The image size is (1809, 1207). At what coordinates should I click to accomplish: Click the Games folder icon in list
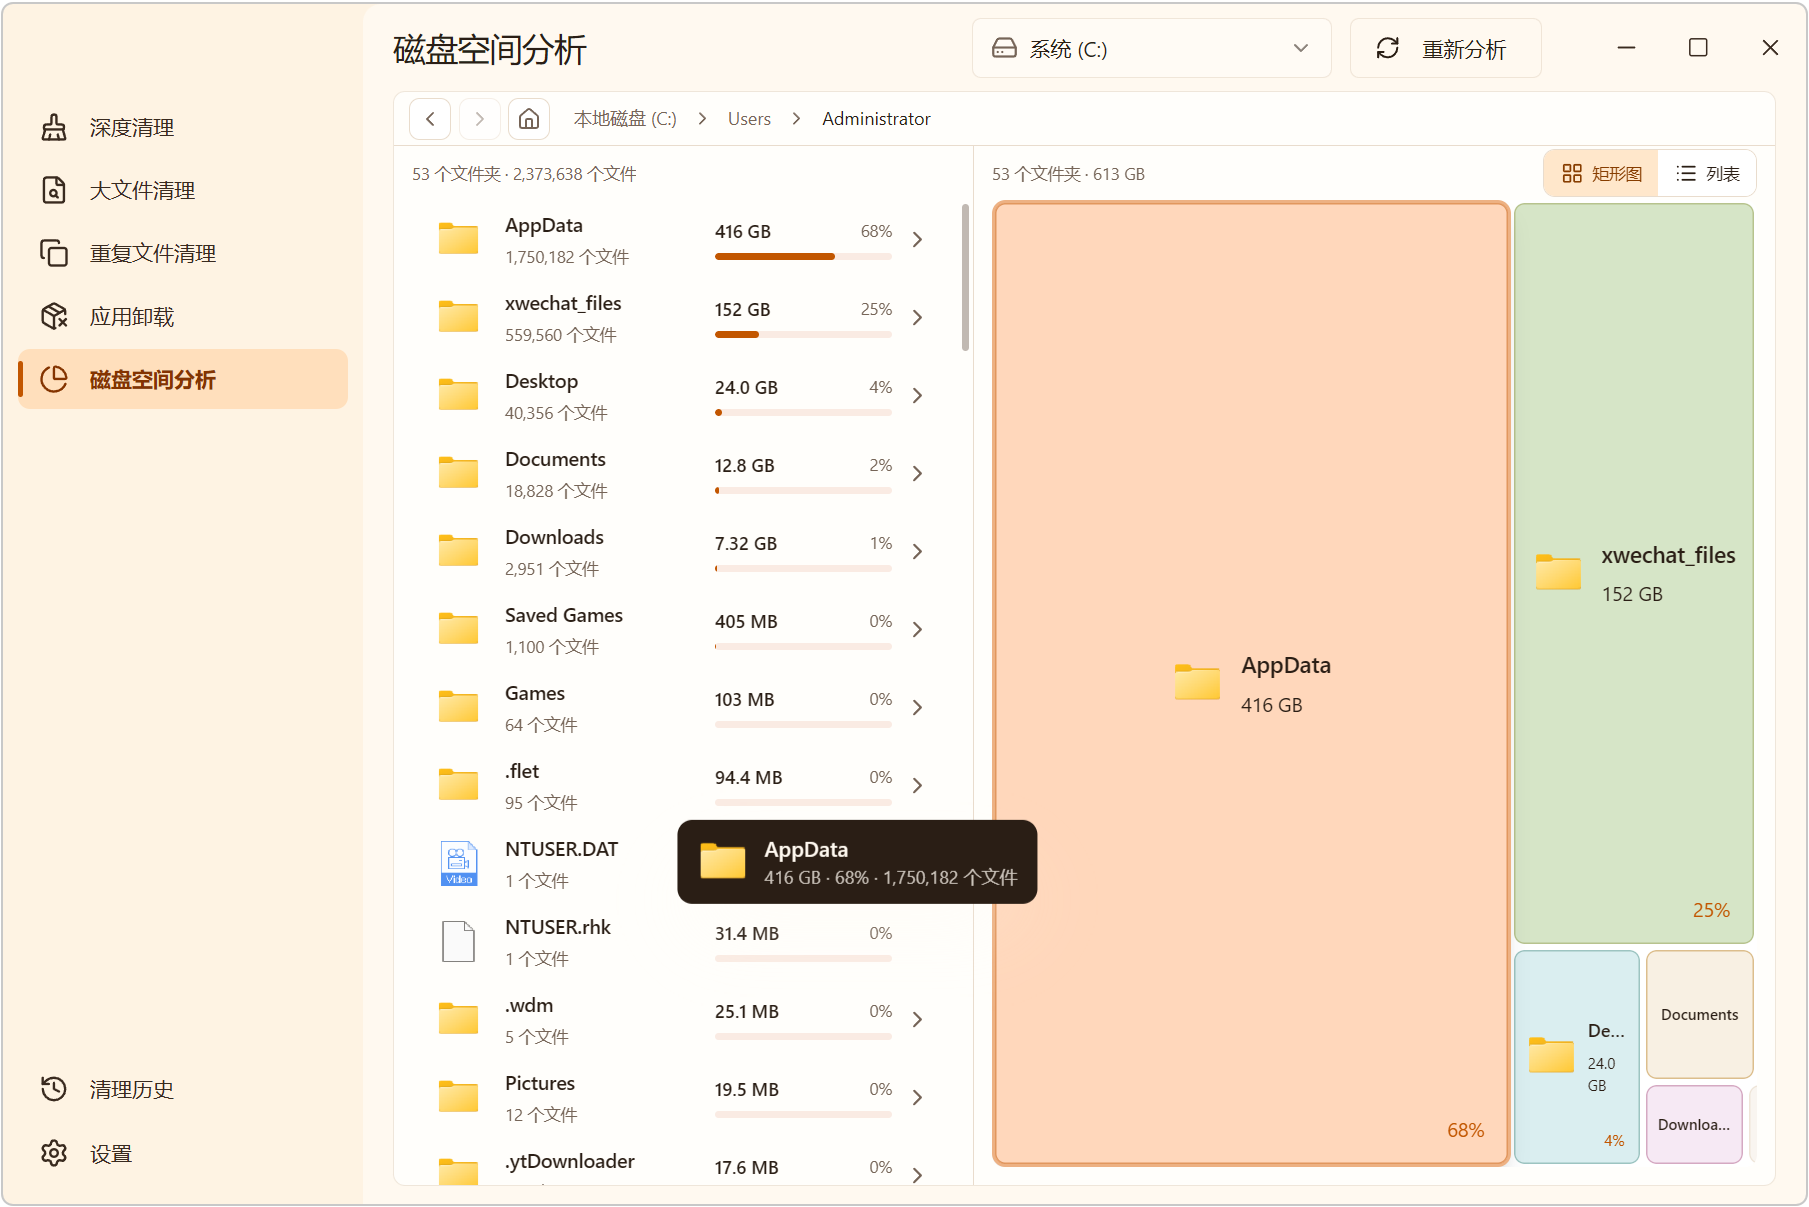click(x=458, y=706)
